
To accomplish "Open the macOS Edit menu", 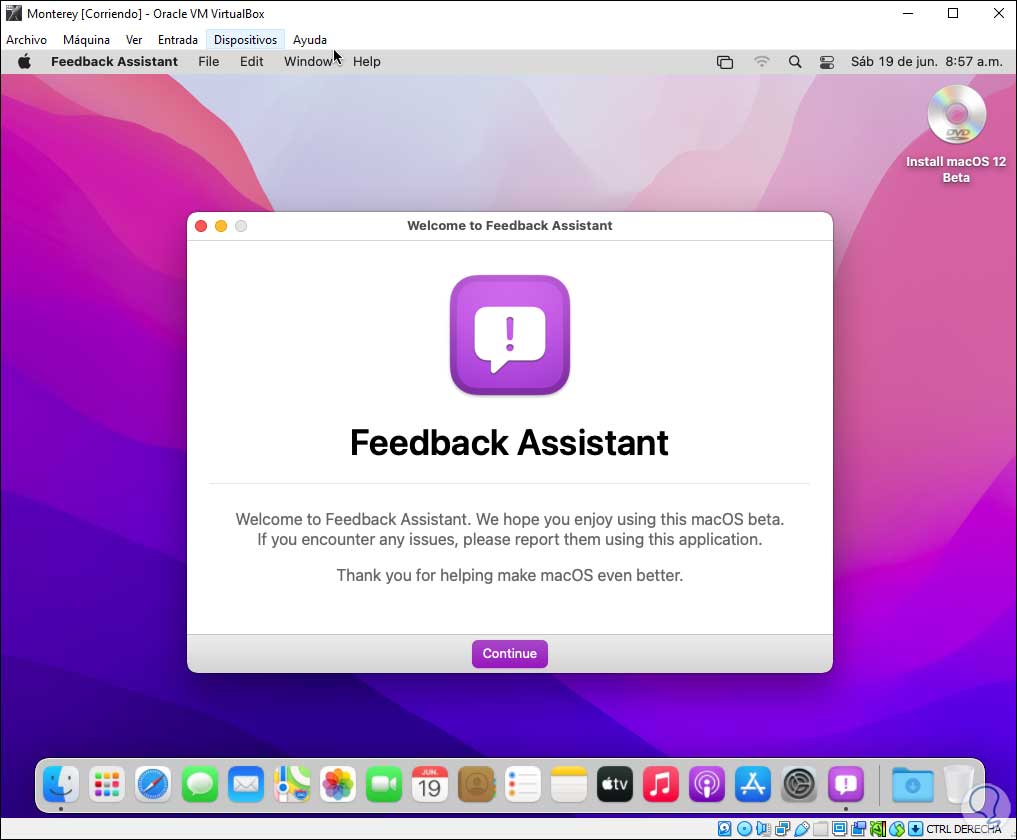I will click(x=251, y=62).
